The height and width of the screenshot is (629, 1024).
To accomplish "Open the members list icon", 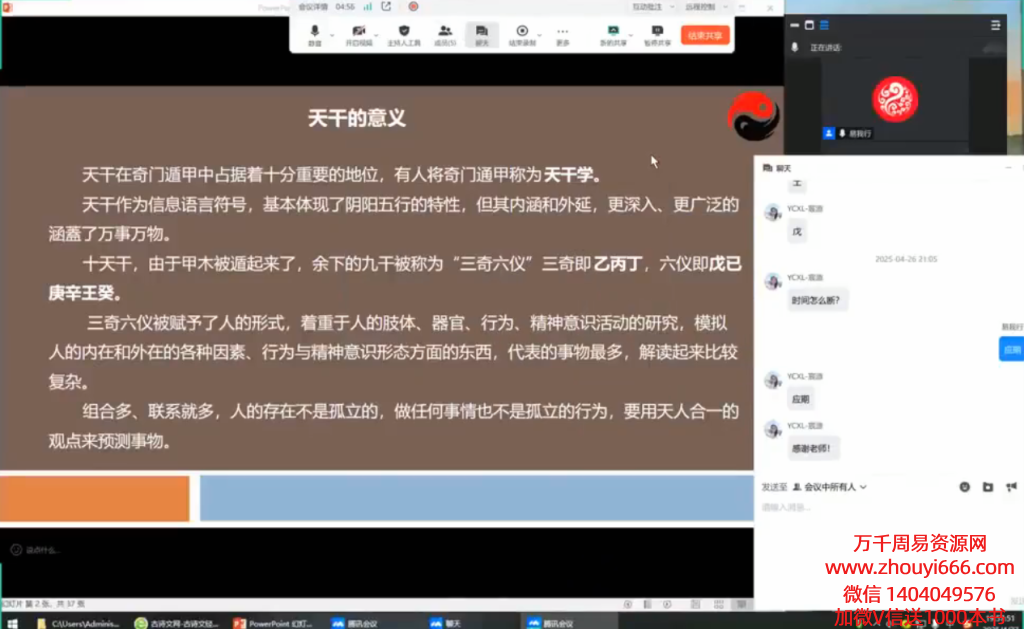I will [445, 33].
